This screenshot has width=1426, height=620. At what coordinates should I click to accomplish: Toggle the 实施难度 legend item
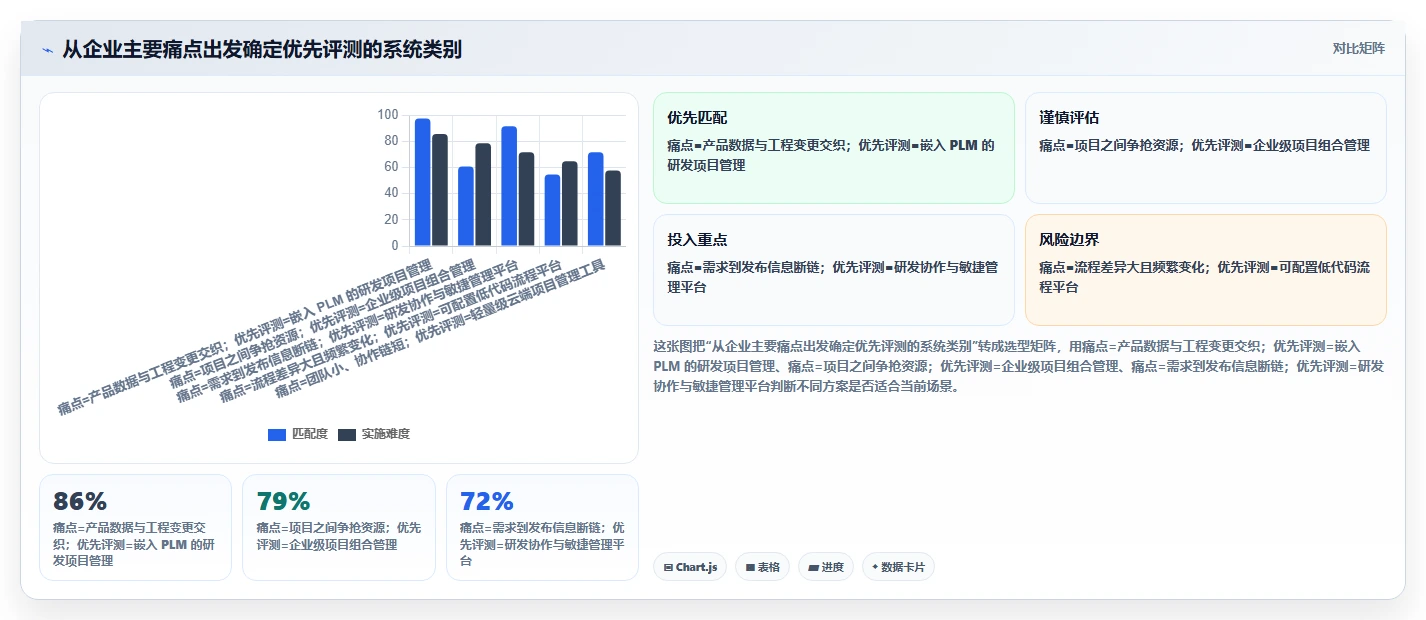(374, 434)
